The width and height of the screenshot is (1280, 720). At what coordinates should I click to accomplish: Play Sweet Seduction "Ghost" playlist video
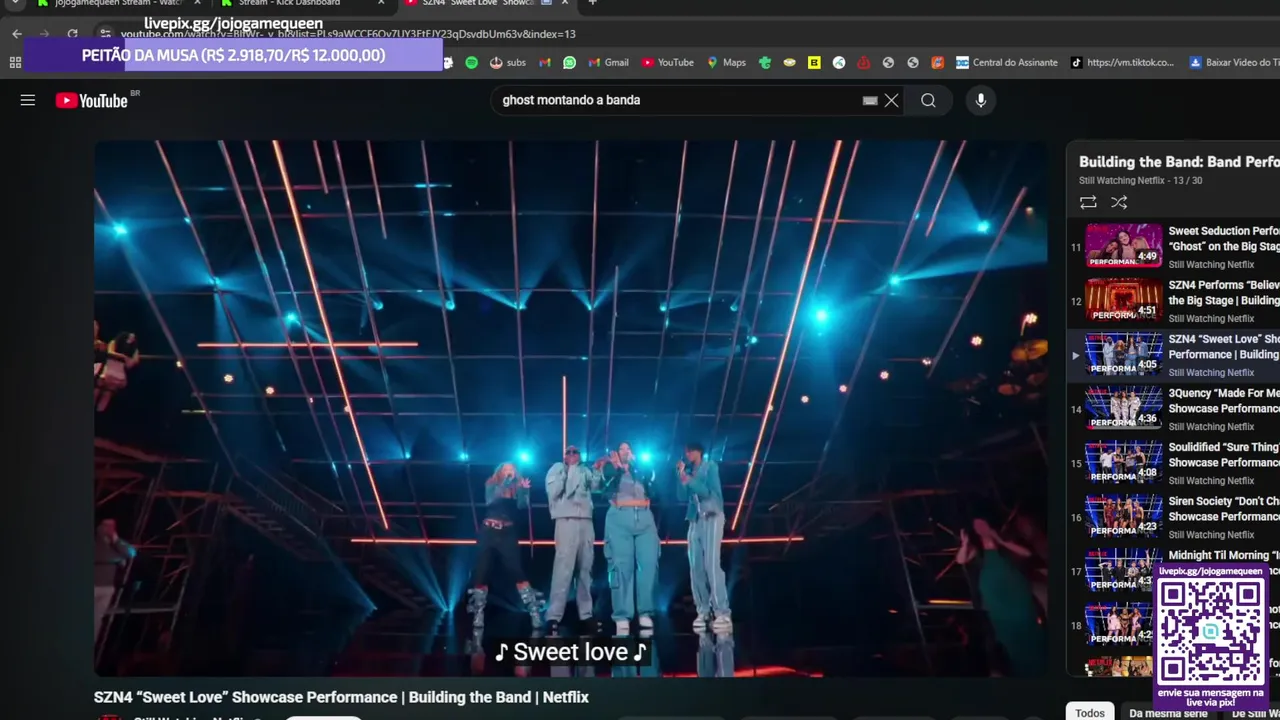point(1173,246)
